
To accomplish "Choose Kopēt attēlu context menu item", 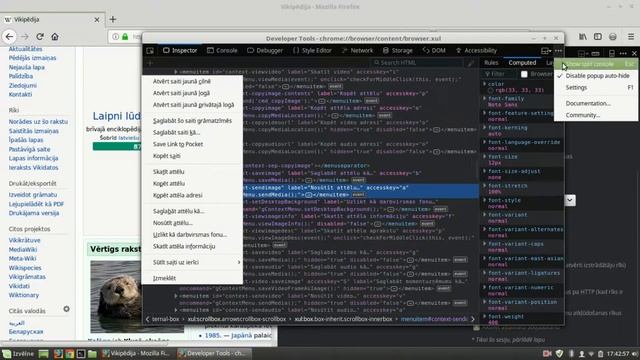I will coord(192,184).
